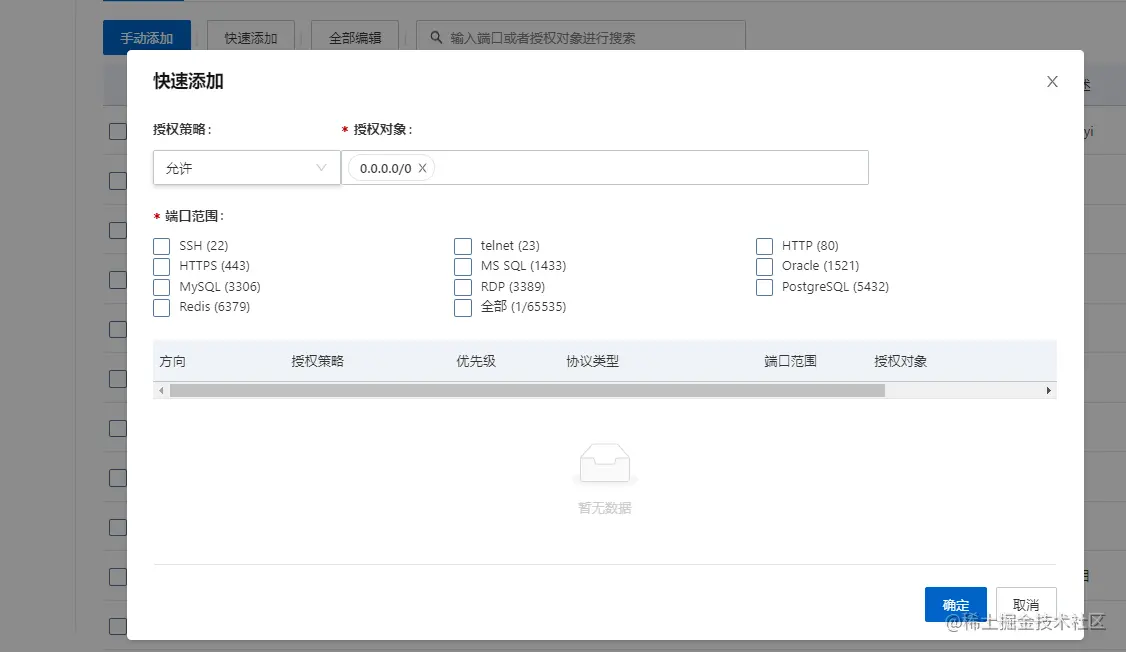
Task: Check the Oracle (1521) port checkbox
Action: coord(764,266)
